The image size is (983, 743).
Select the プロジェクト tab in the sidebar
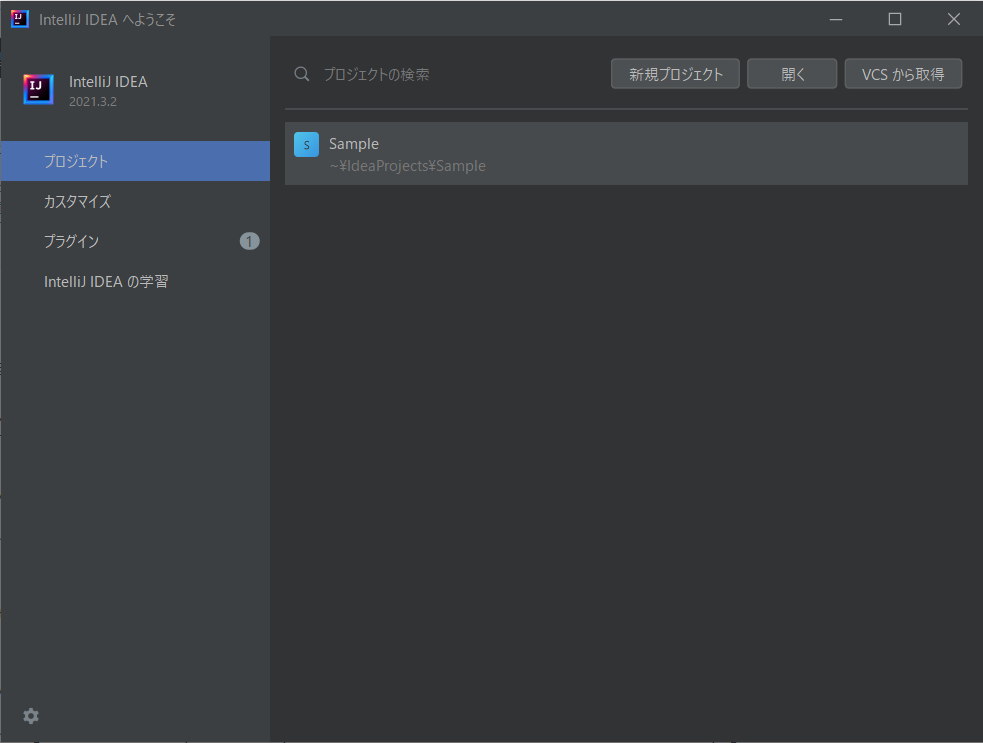click(135, 161)
